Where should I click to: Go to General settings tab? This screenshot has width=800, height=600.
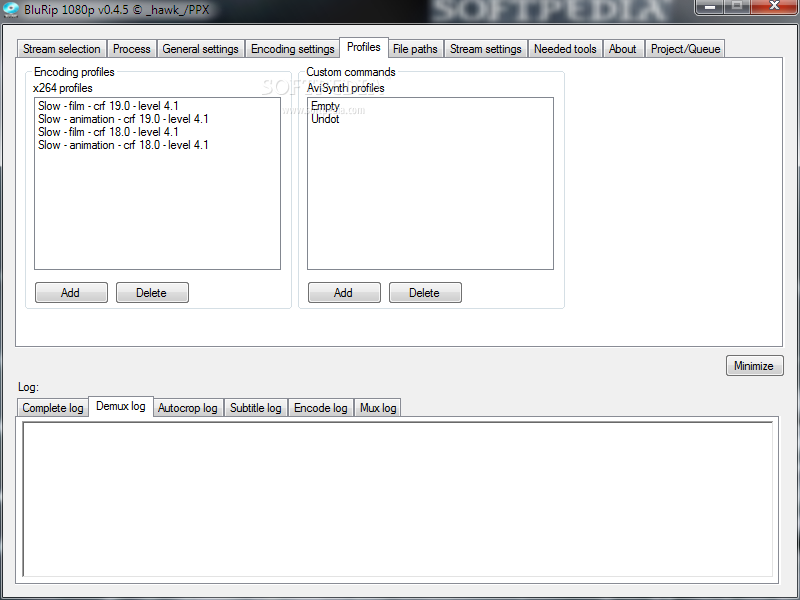click(x=201, y=49)
